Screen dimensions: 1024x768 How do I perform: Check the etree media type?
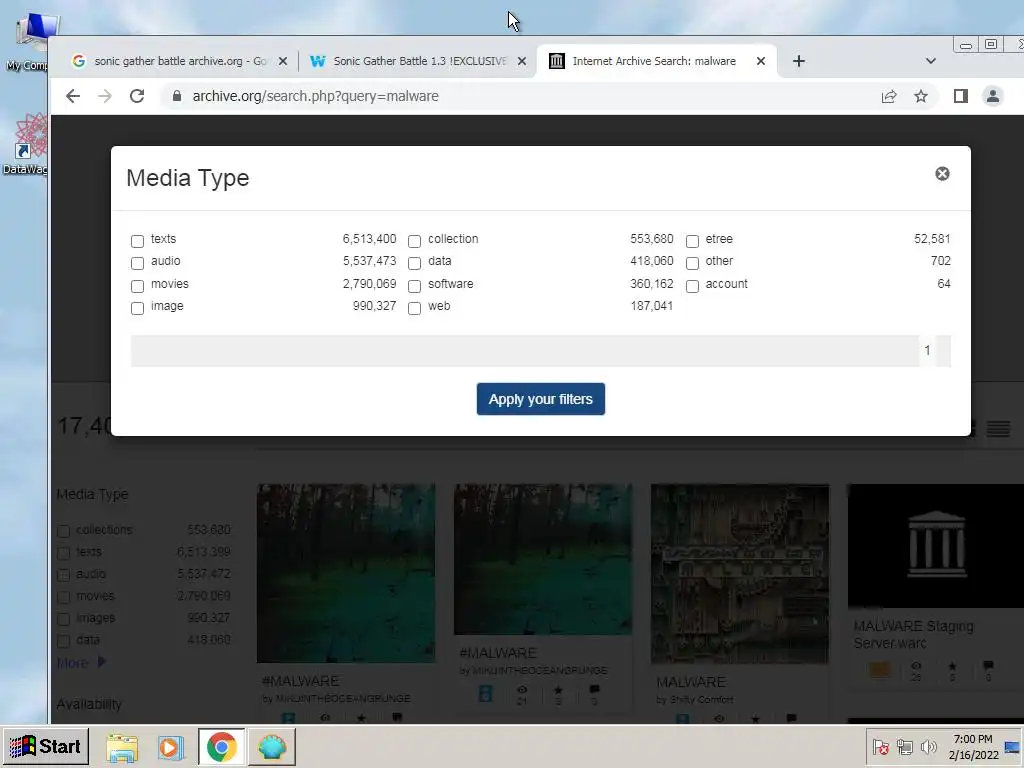pos(692,241)
